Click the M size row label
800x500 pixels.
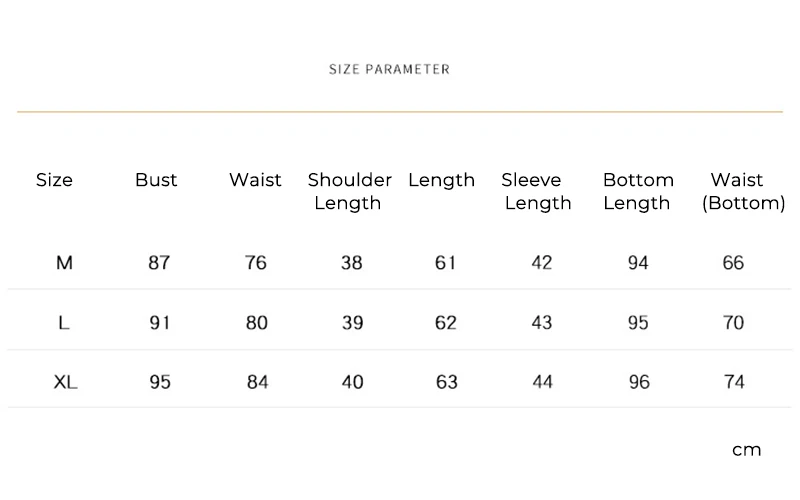tap(64, 263)
